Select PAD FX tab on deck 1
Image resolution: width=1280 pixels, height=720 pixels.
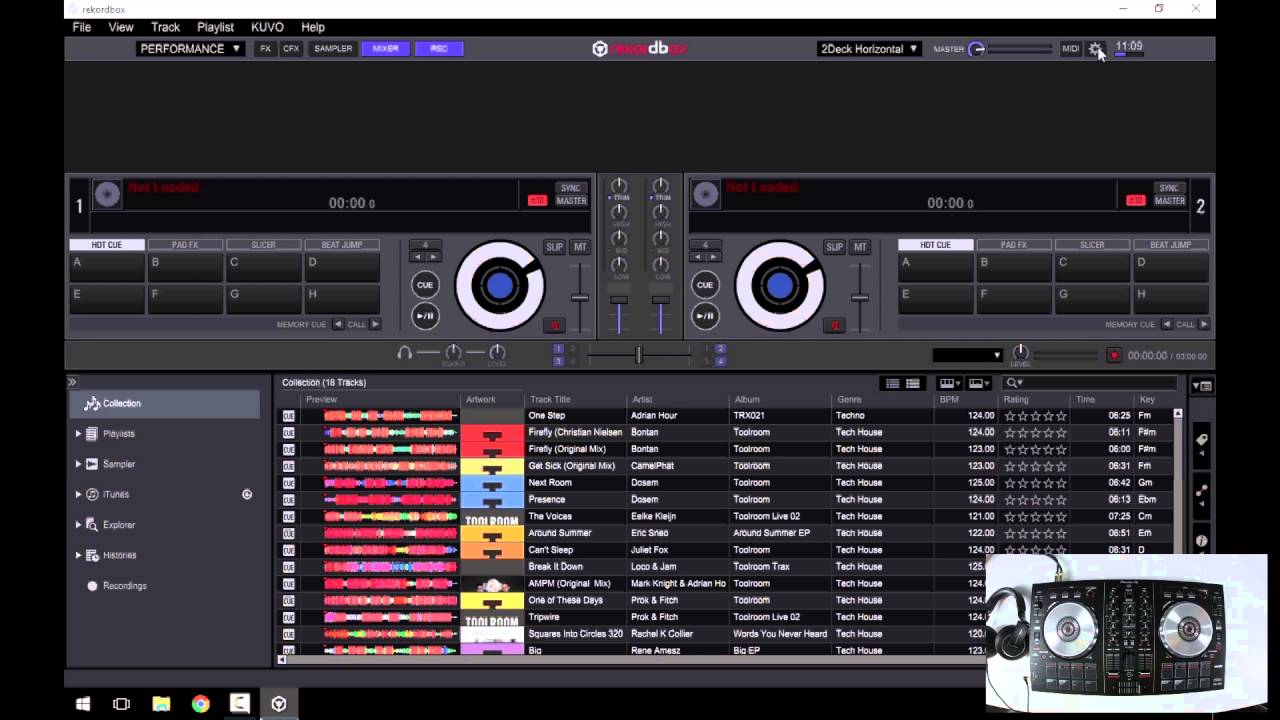184,244
